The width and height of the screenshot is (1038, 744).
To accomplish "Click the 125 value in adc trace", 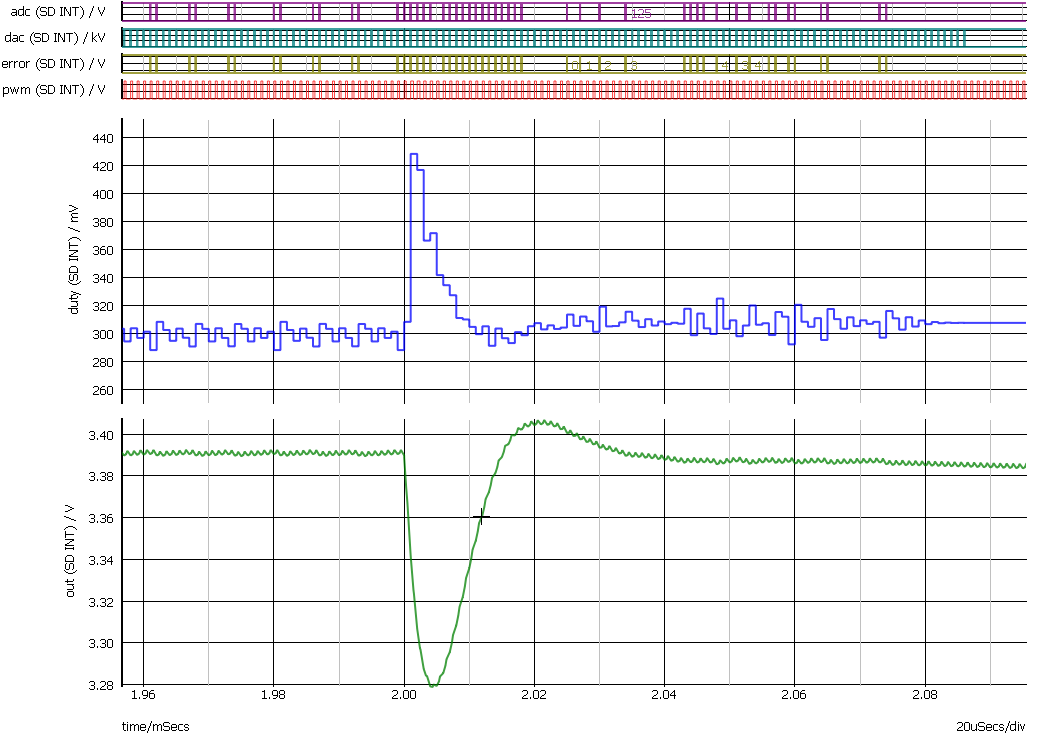I will [641, 14].
